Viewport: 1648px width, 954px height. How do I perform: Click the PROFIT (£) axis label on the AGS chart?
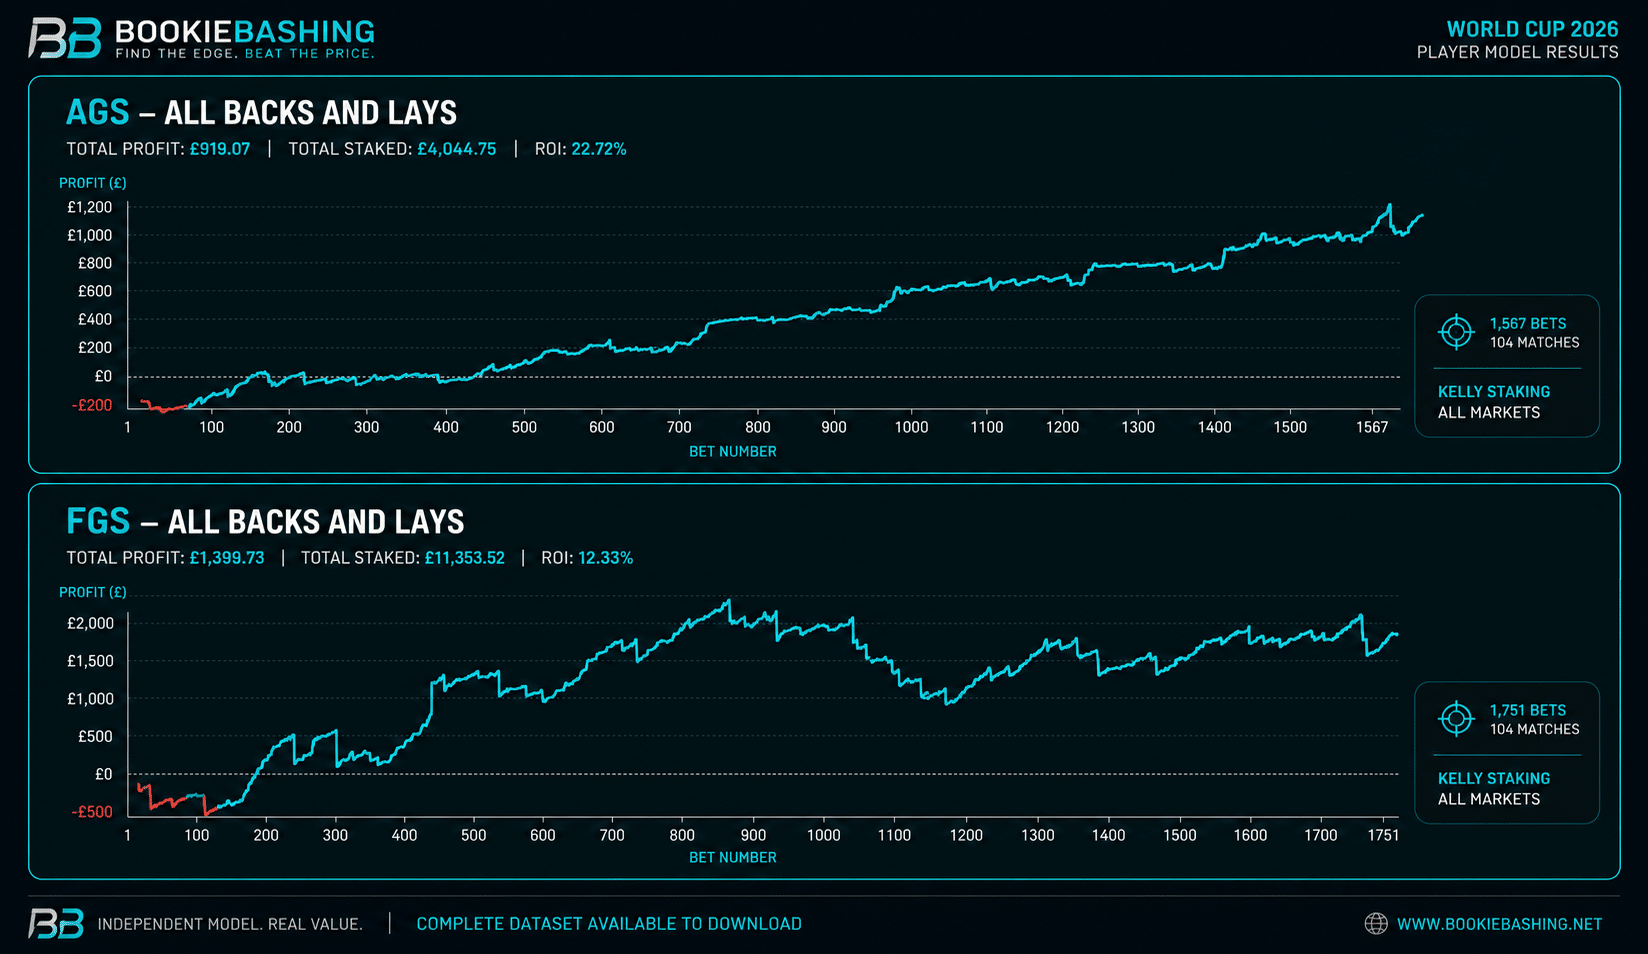click(93, 183)
